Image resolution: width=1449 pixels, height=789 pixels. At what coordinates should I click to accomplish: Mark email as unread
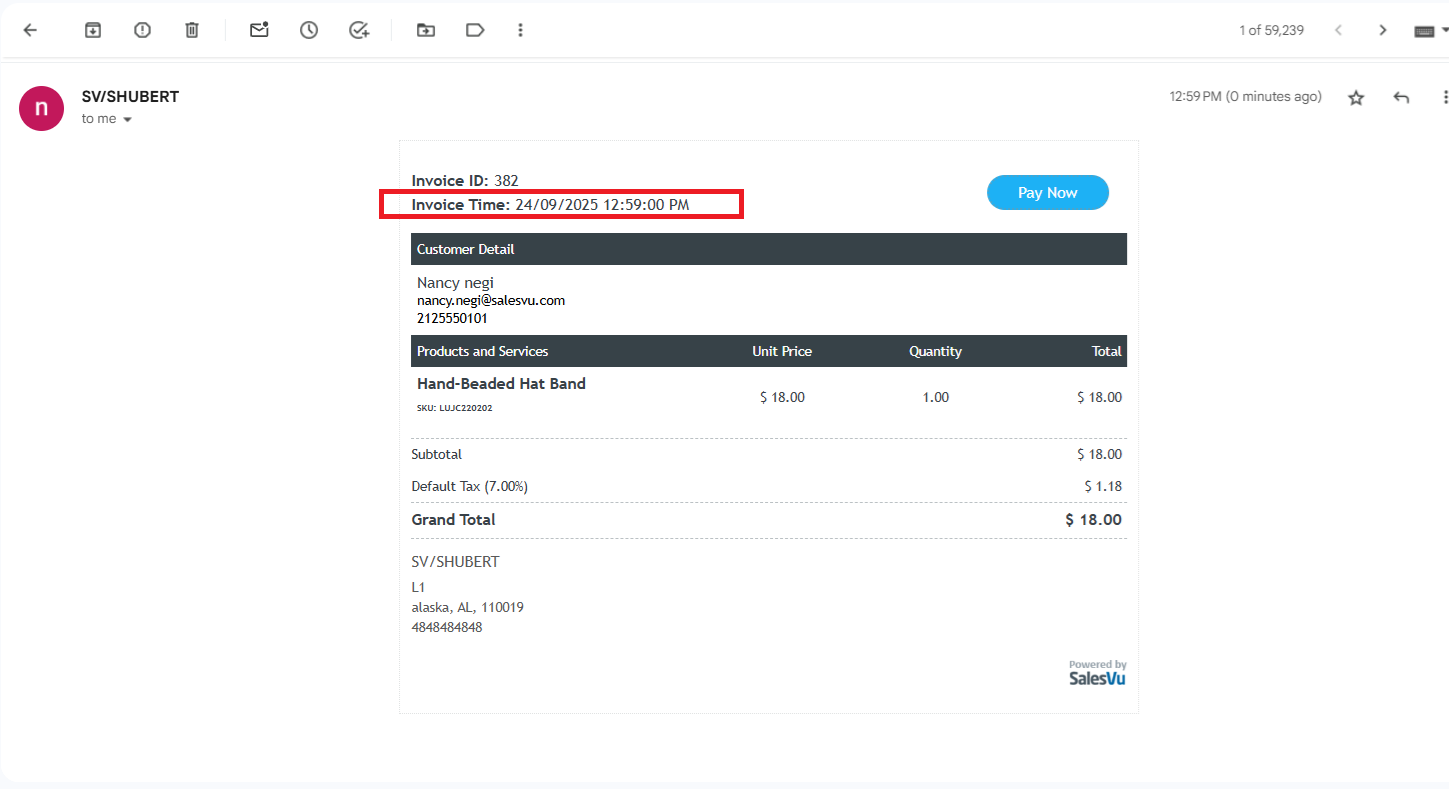click(x=259, y=30)
